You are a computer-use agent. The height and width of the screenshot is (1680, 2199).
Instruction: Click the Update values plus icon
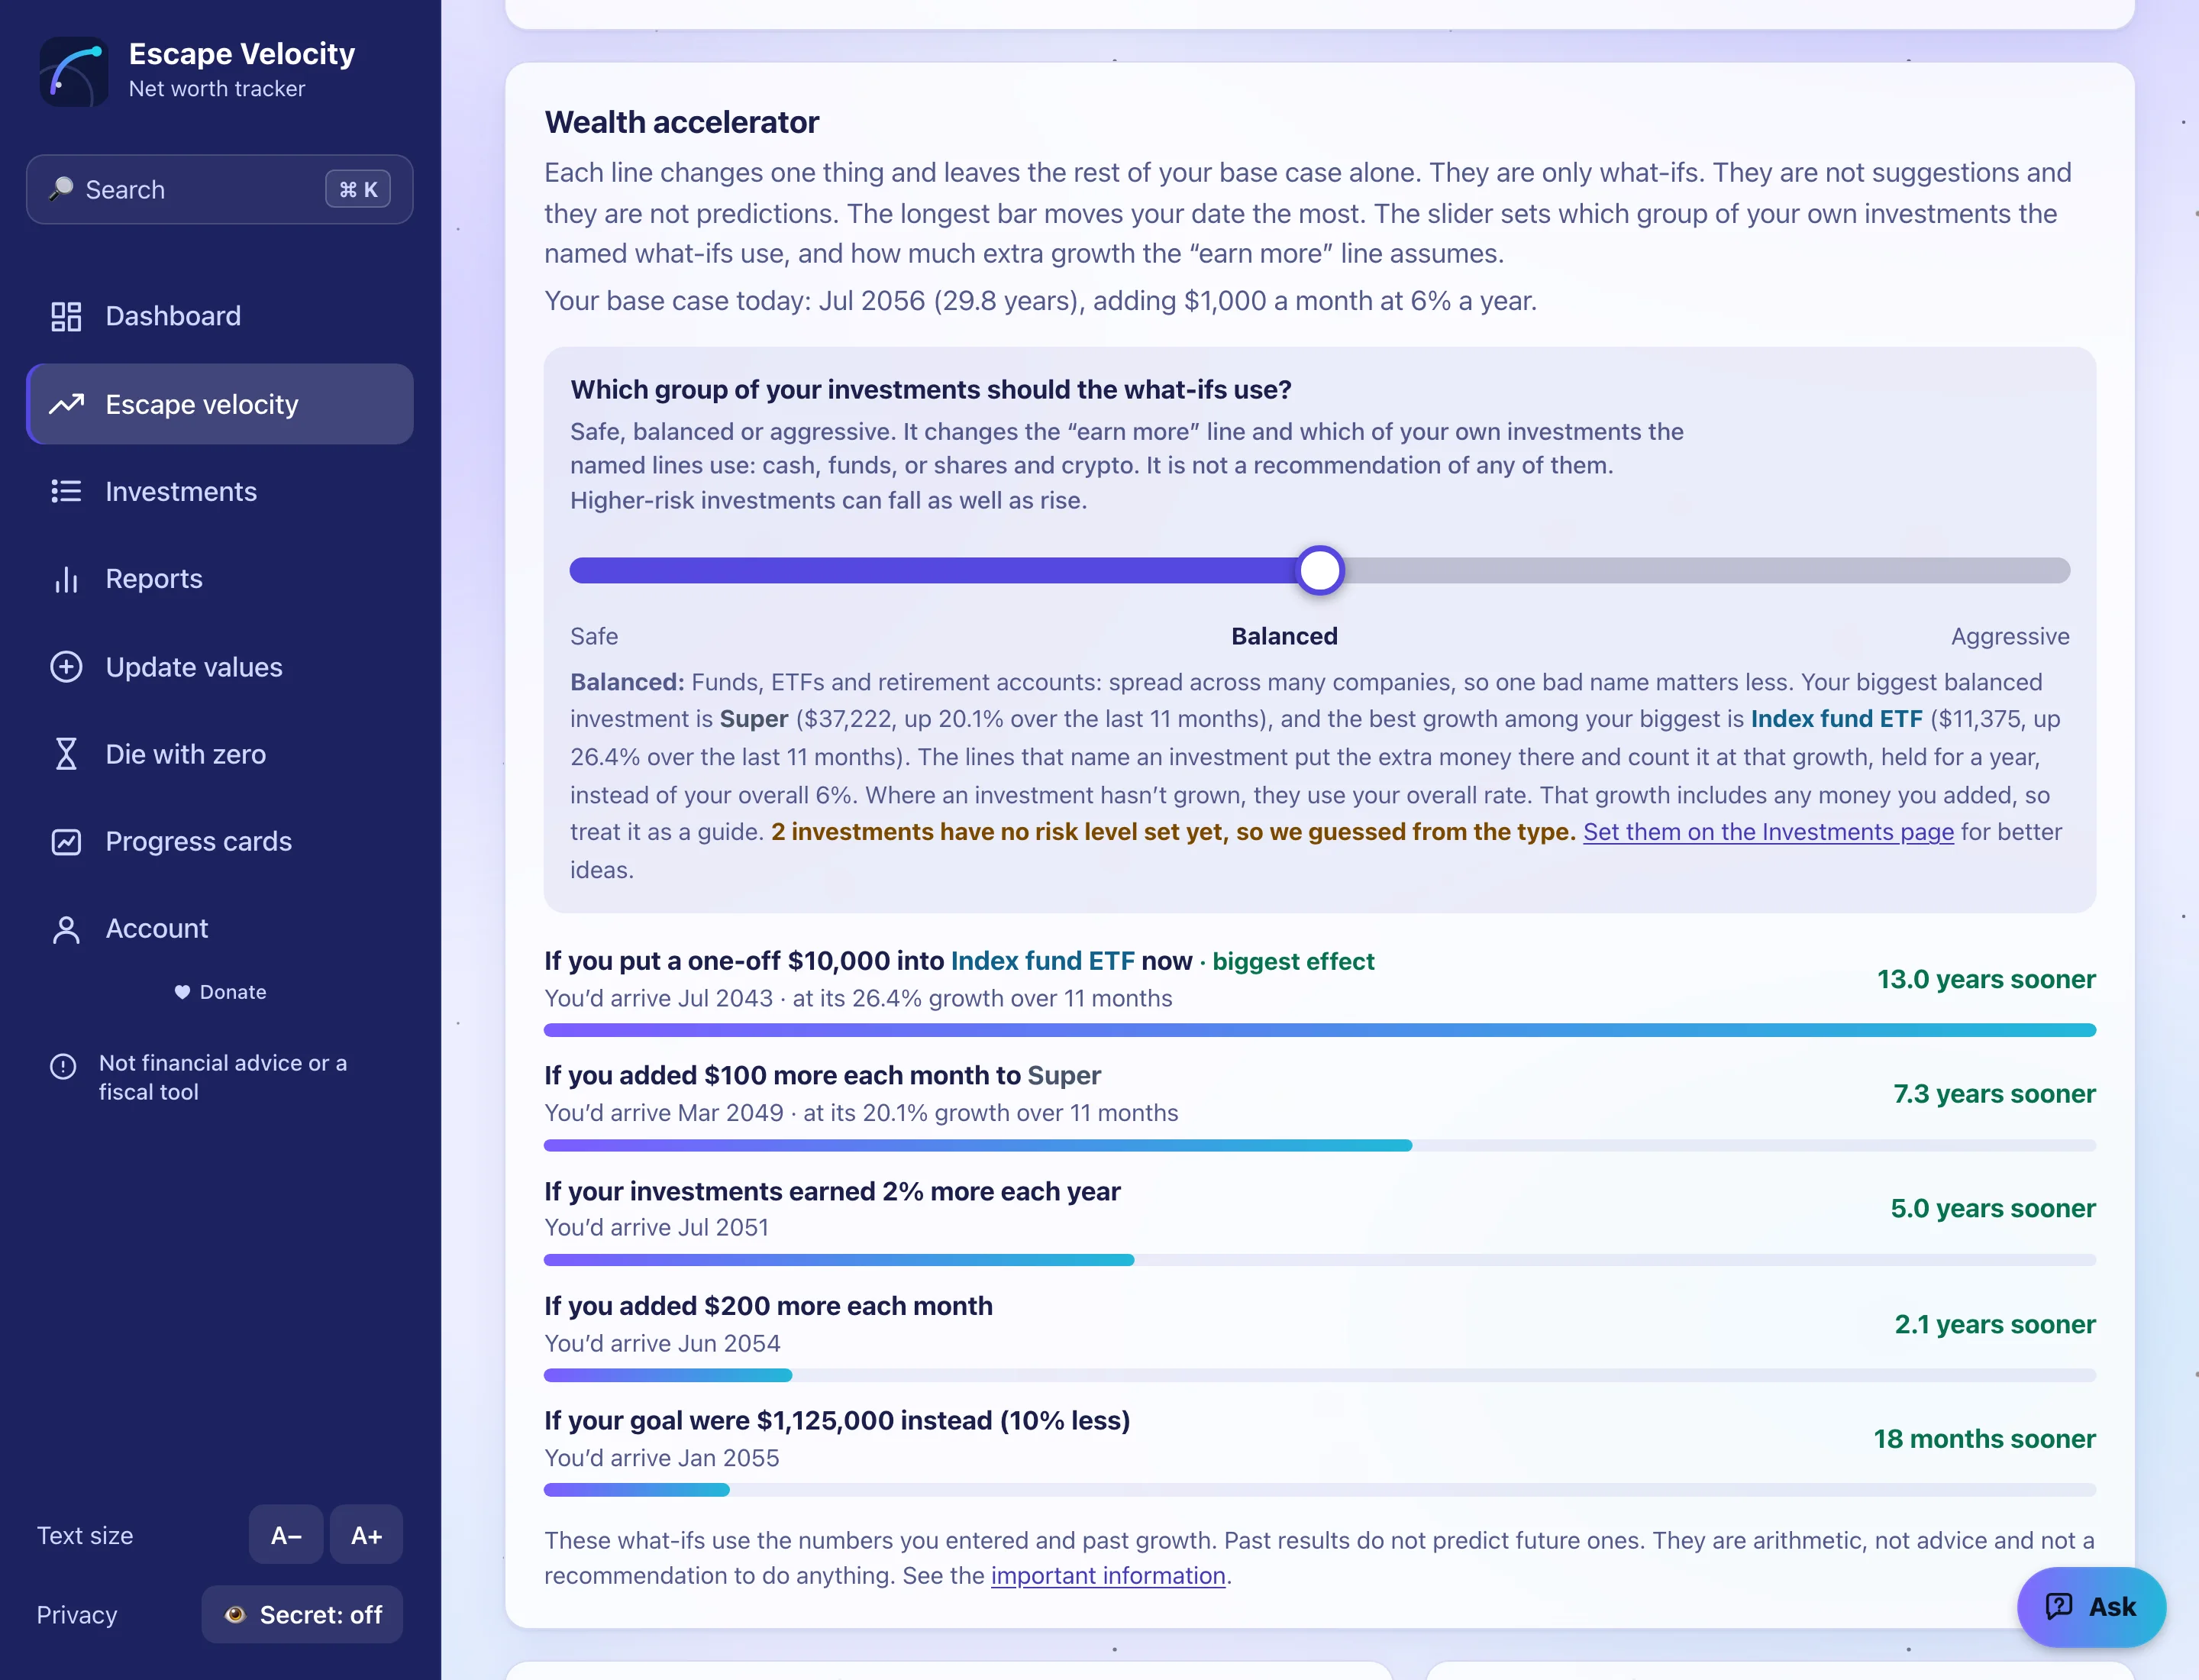point(66,667)
